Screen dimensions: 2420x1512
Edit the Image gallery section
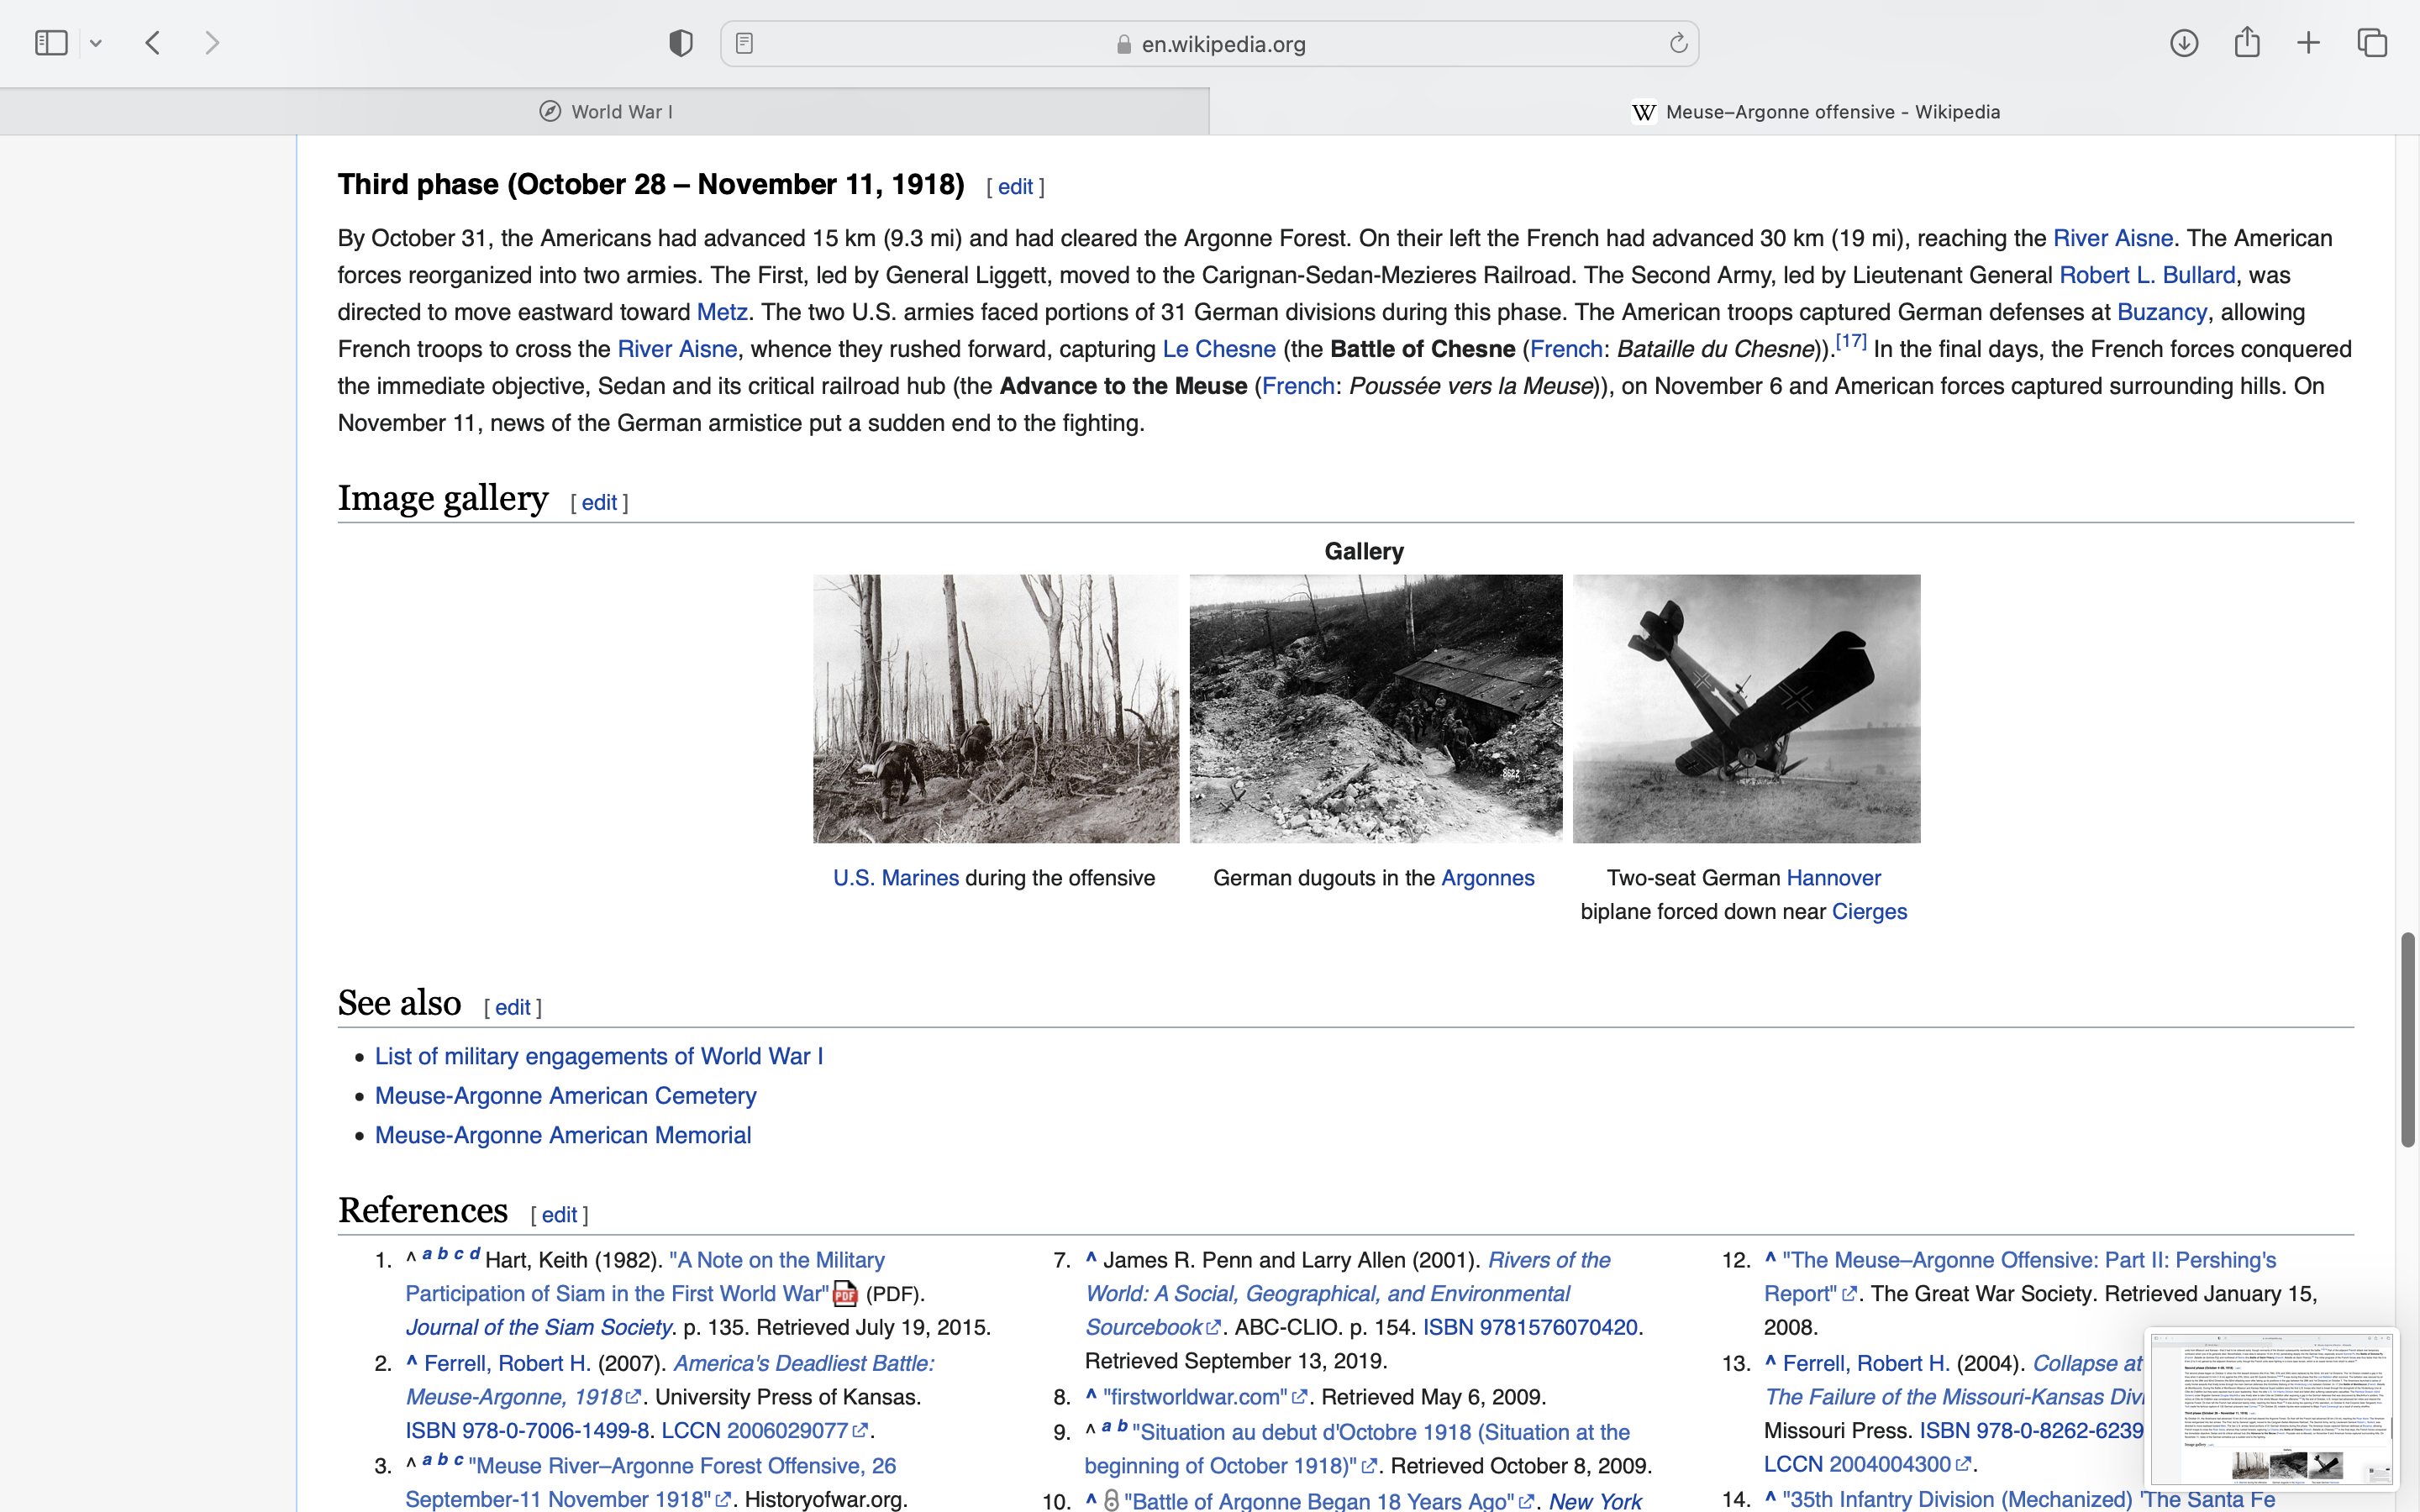click(599, 503)
